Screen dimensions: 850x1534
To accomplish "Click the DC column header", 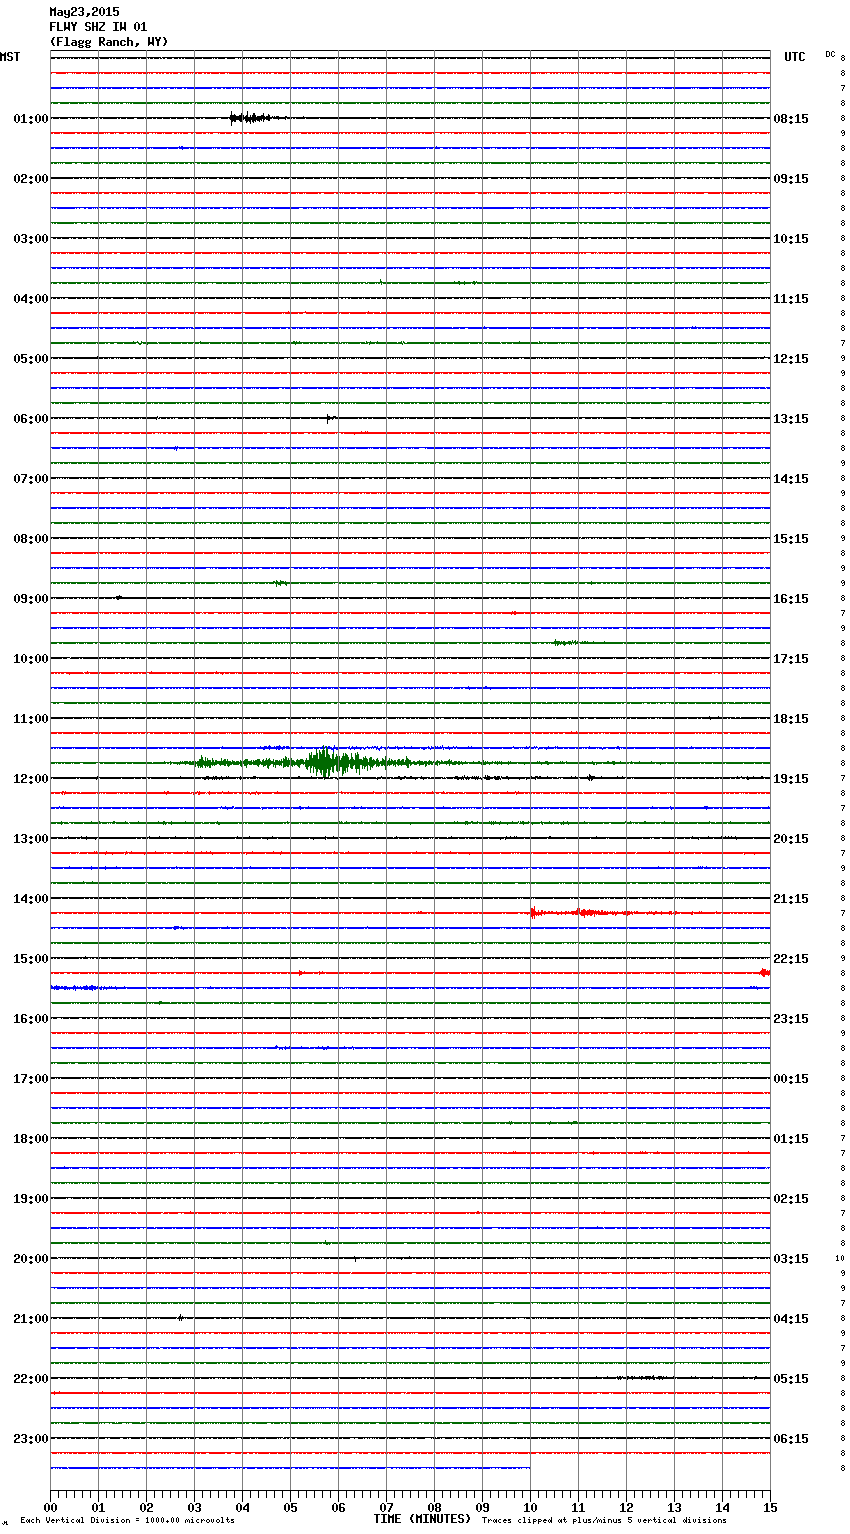I will tap(830, 54).
